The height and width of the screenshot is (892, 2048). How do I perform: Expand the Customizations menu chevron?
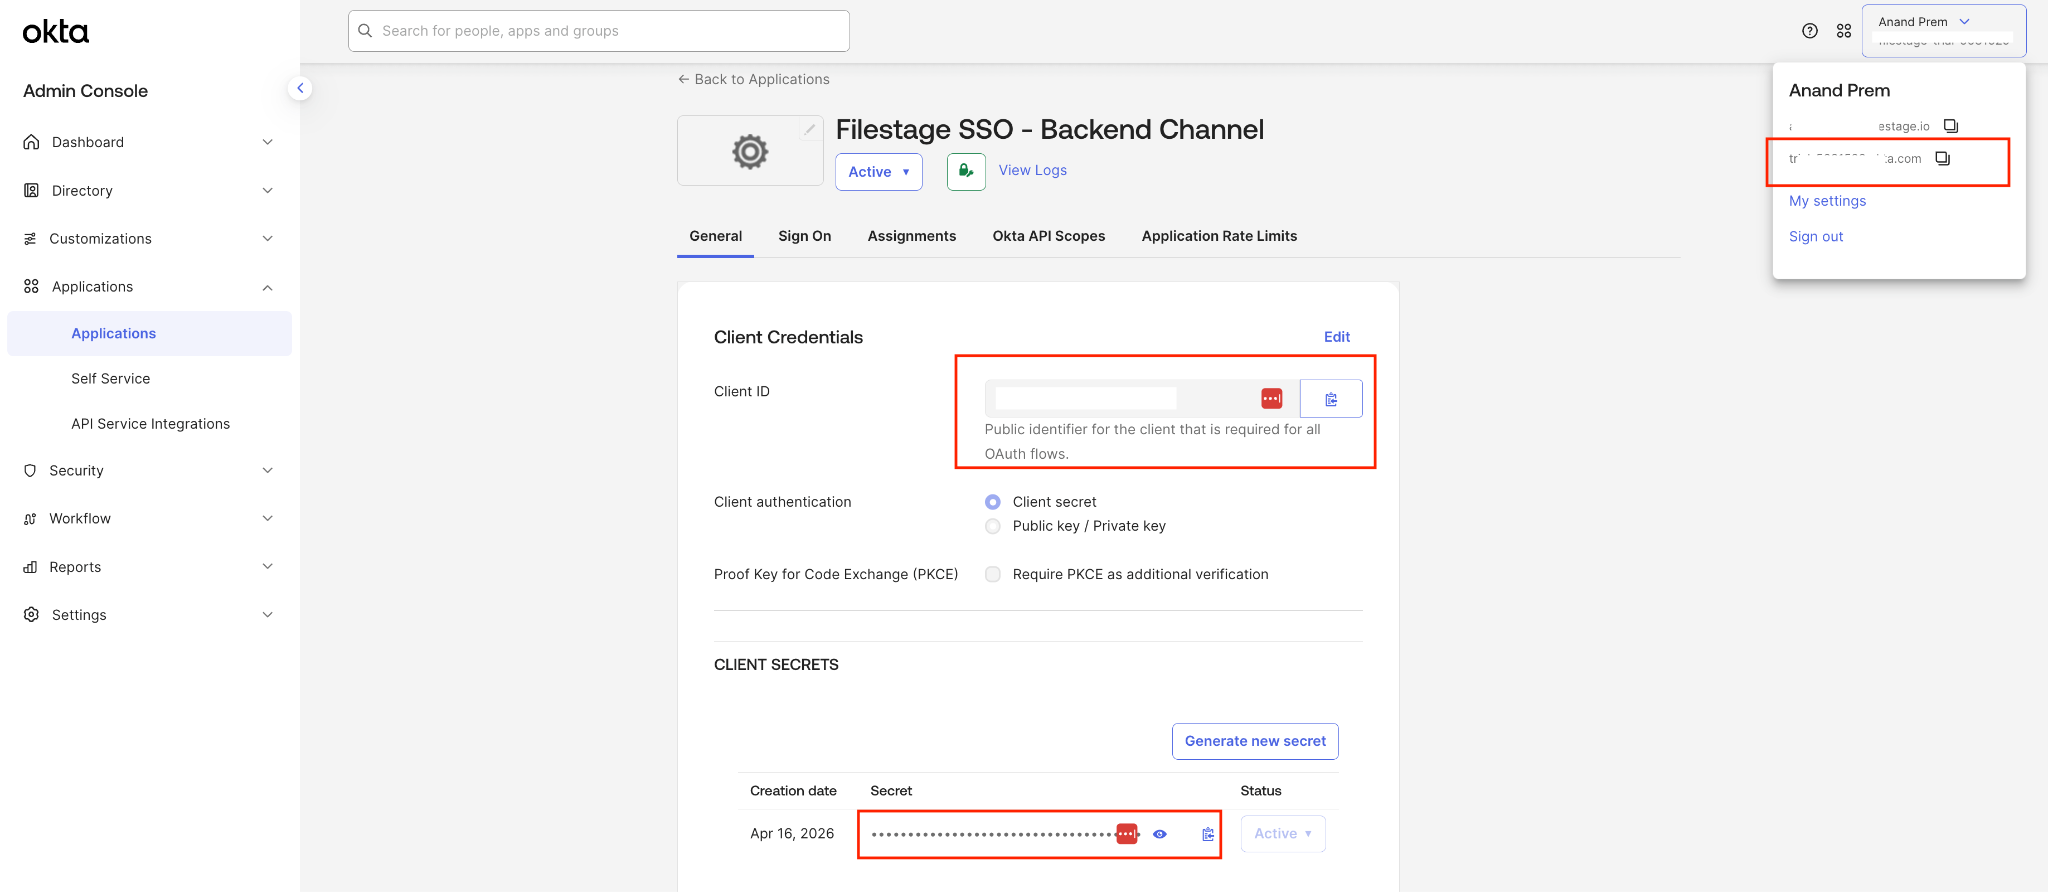pyautogui.click(x=267, y=238)
